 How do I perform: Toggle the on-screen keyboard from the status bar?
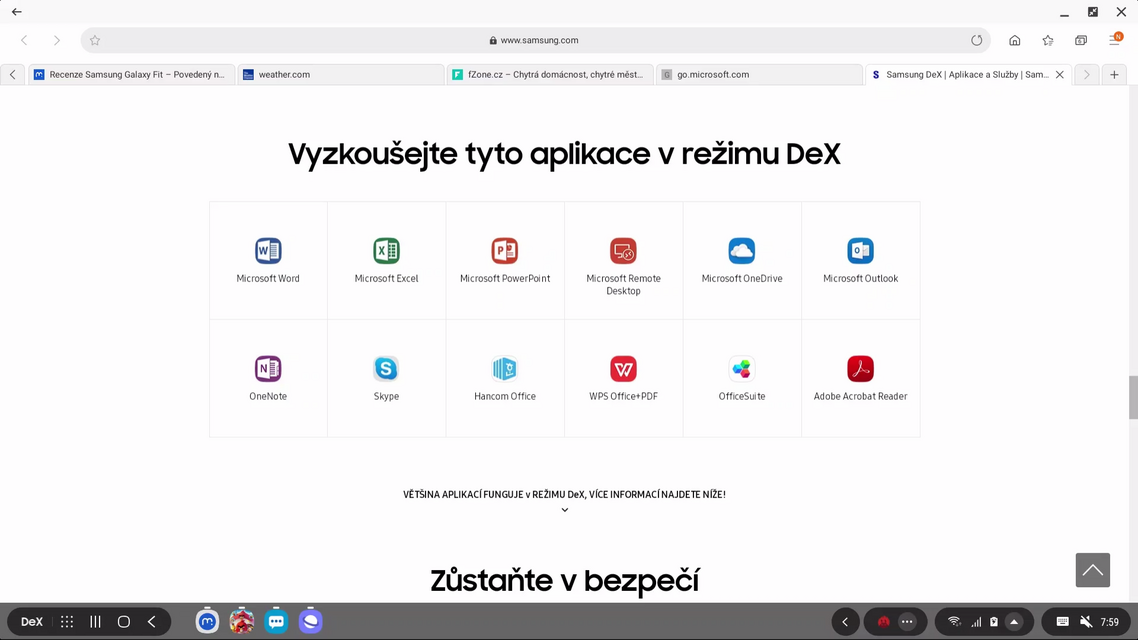pyautogui.click(x=1060, y=621)
